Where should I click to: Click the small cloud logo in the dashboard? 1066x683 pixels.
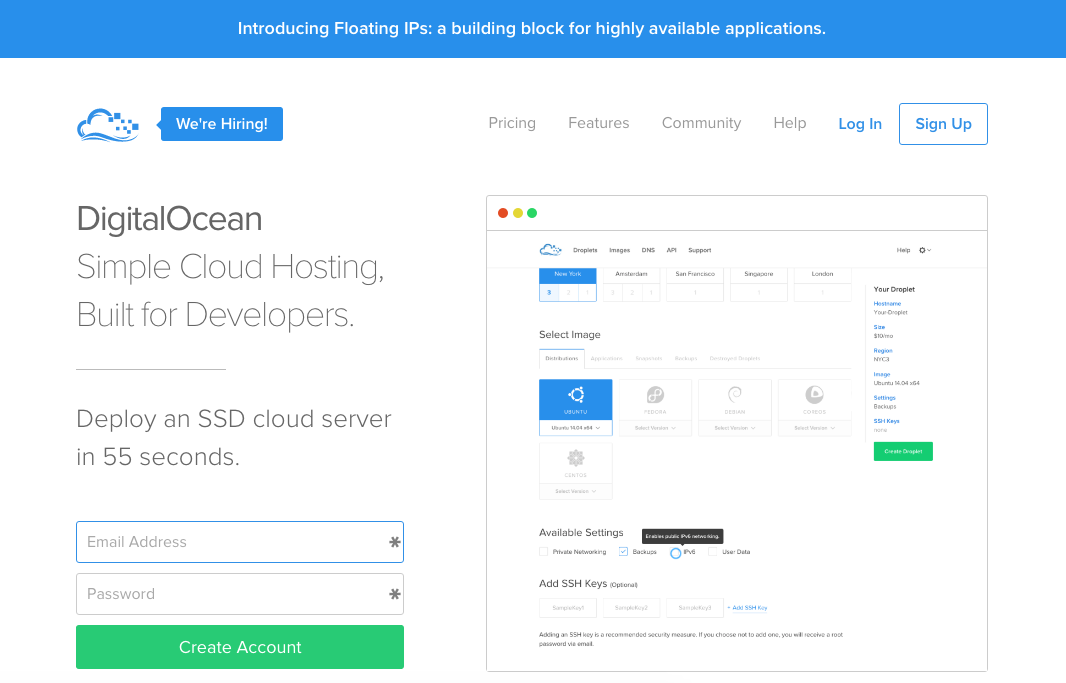[550, 250]
